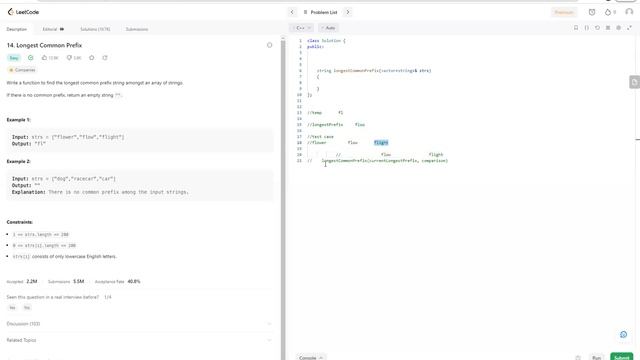Viewport: 640px width, 360px height.
Task: Toggle the Auto complete option
Action: pos(328,28)
